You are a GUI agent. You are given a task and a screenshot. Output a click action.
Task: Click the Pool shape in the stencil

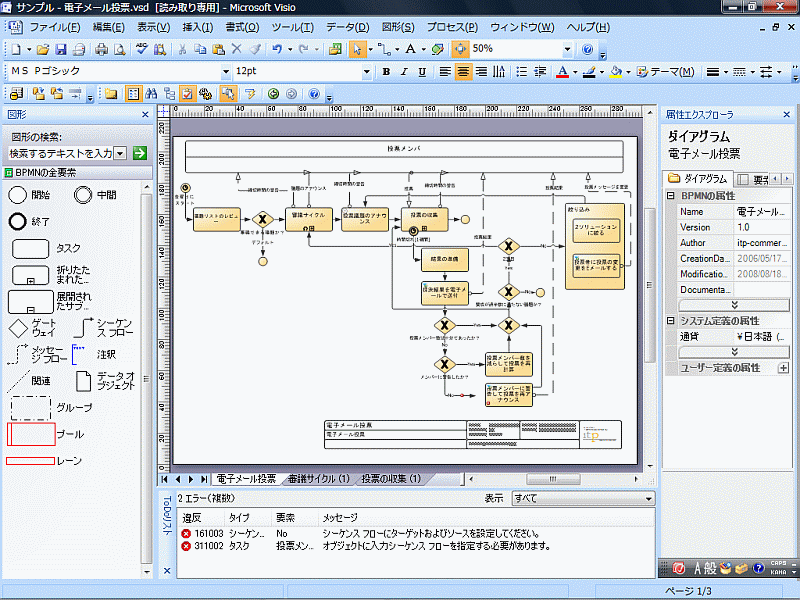[30, 435]
